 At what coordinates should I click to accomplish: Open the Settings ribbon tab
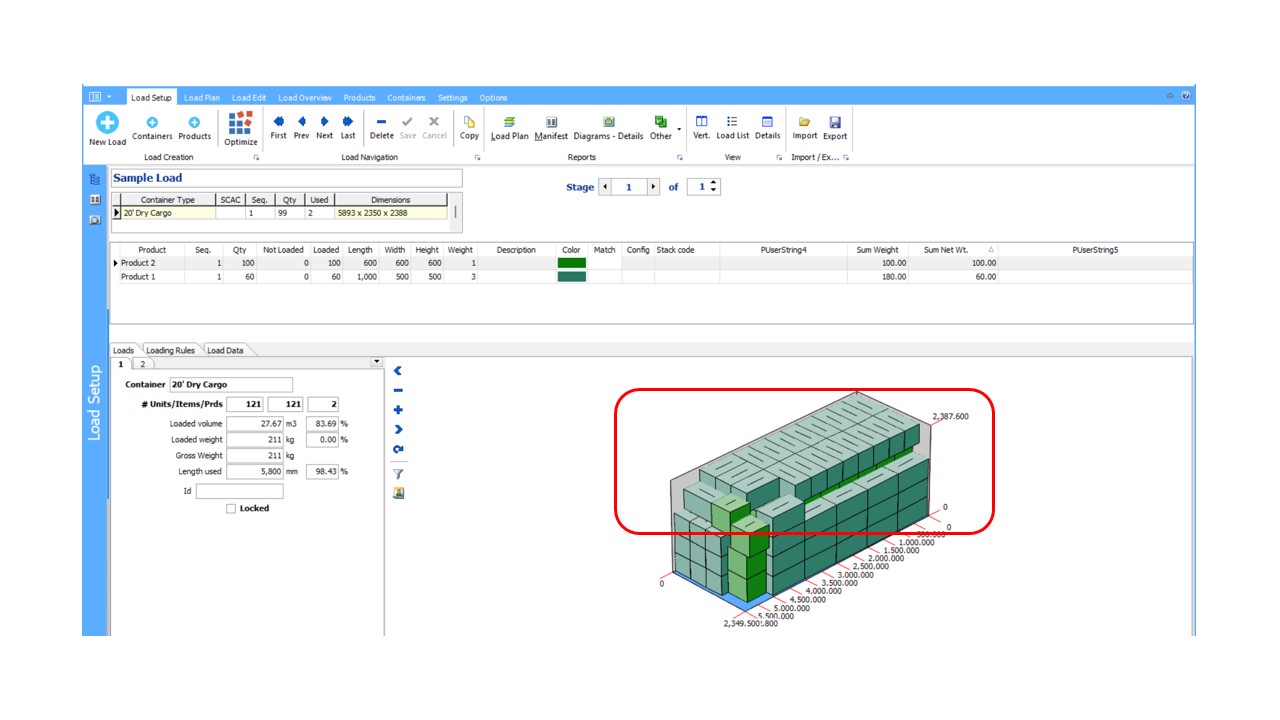(453, 98)
